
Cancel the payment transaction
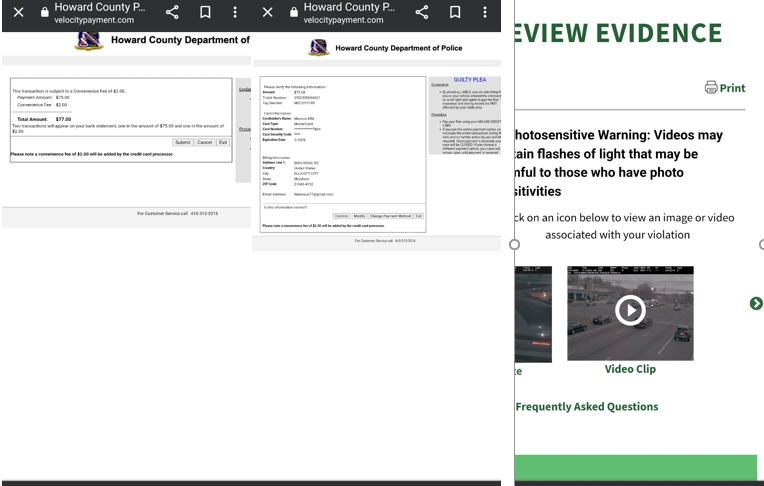(205, 142)
